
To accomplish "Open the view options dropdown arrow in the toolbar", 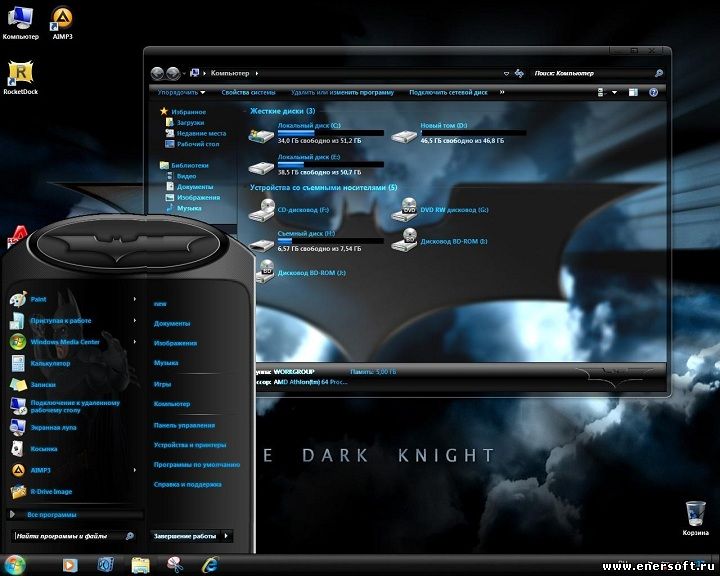I will pos(614,93).
